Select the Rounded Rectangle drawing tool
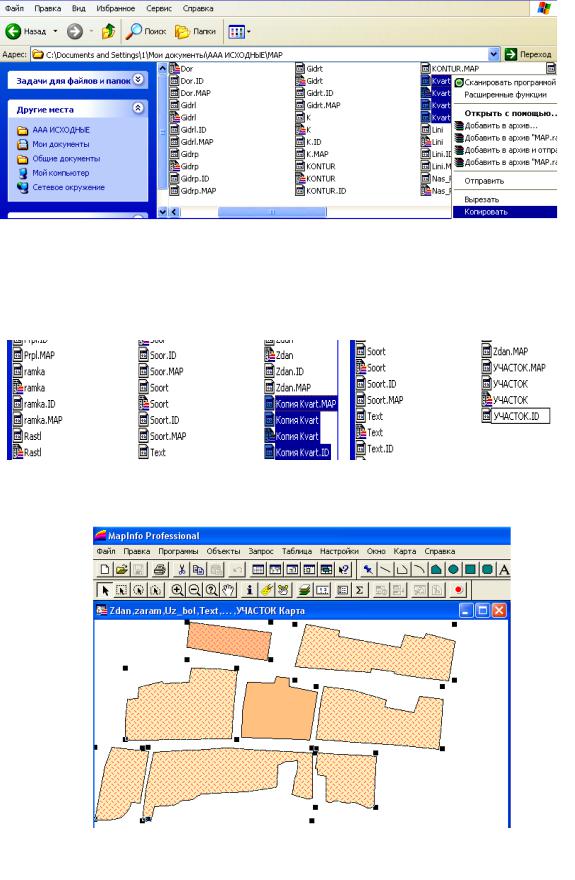The height and width of the screenshot is (880, 575). point(487,570)
